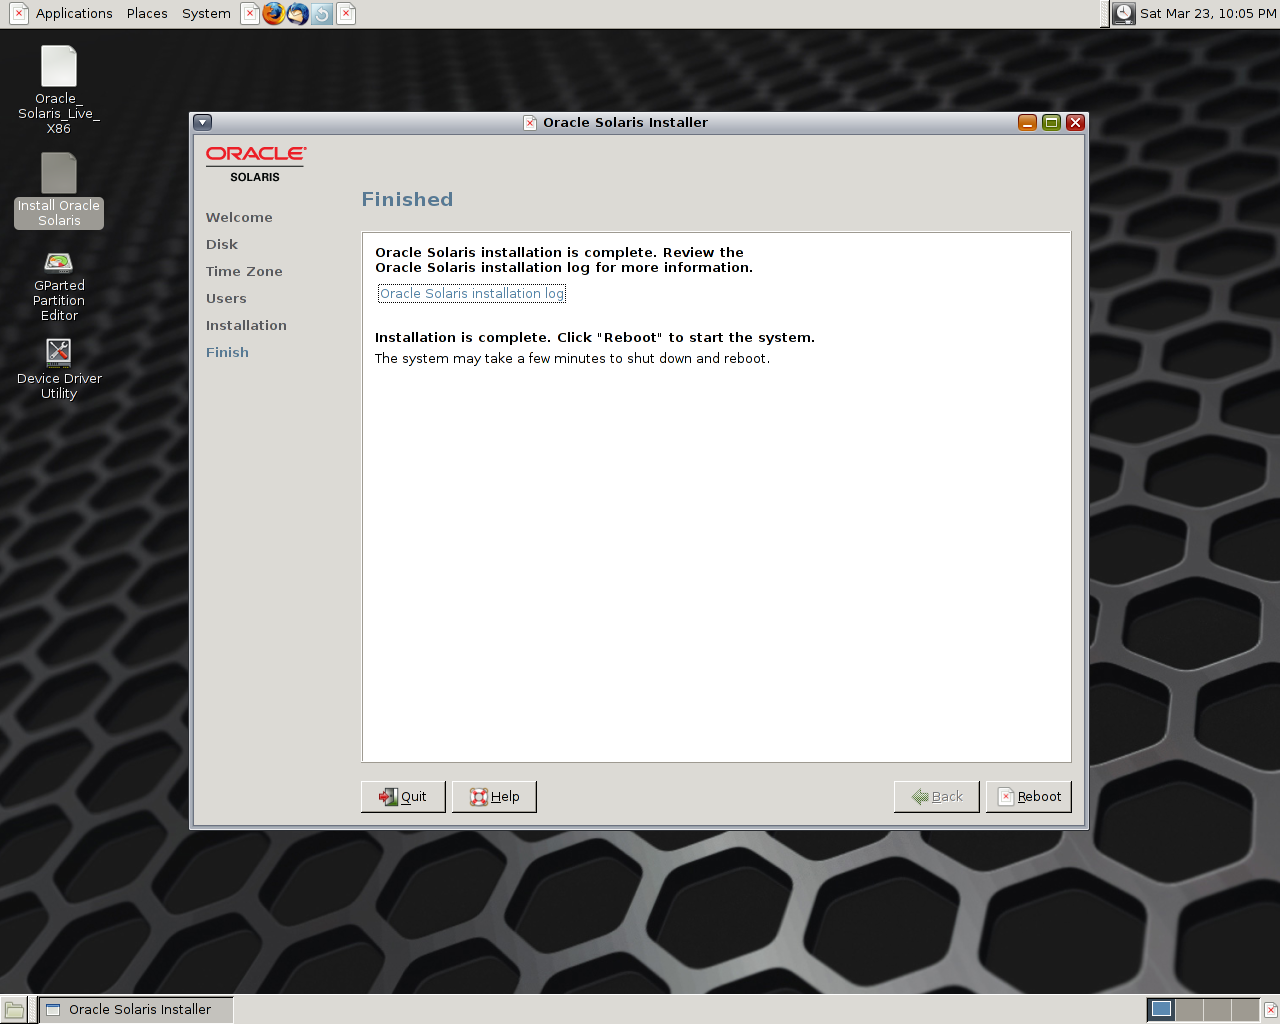
Task: Open the Oracle_Solaris_Live_X86 desktop icon
Action: coord(59,67)
